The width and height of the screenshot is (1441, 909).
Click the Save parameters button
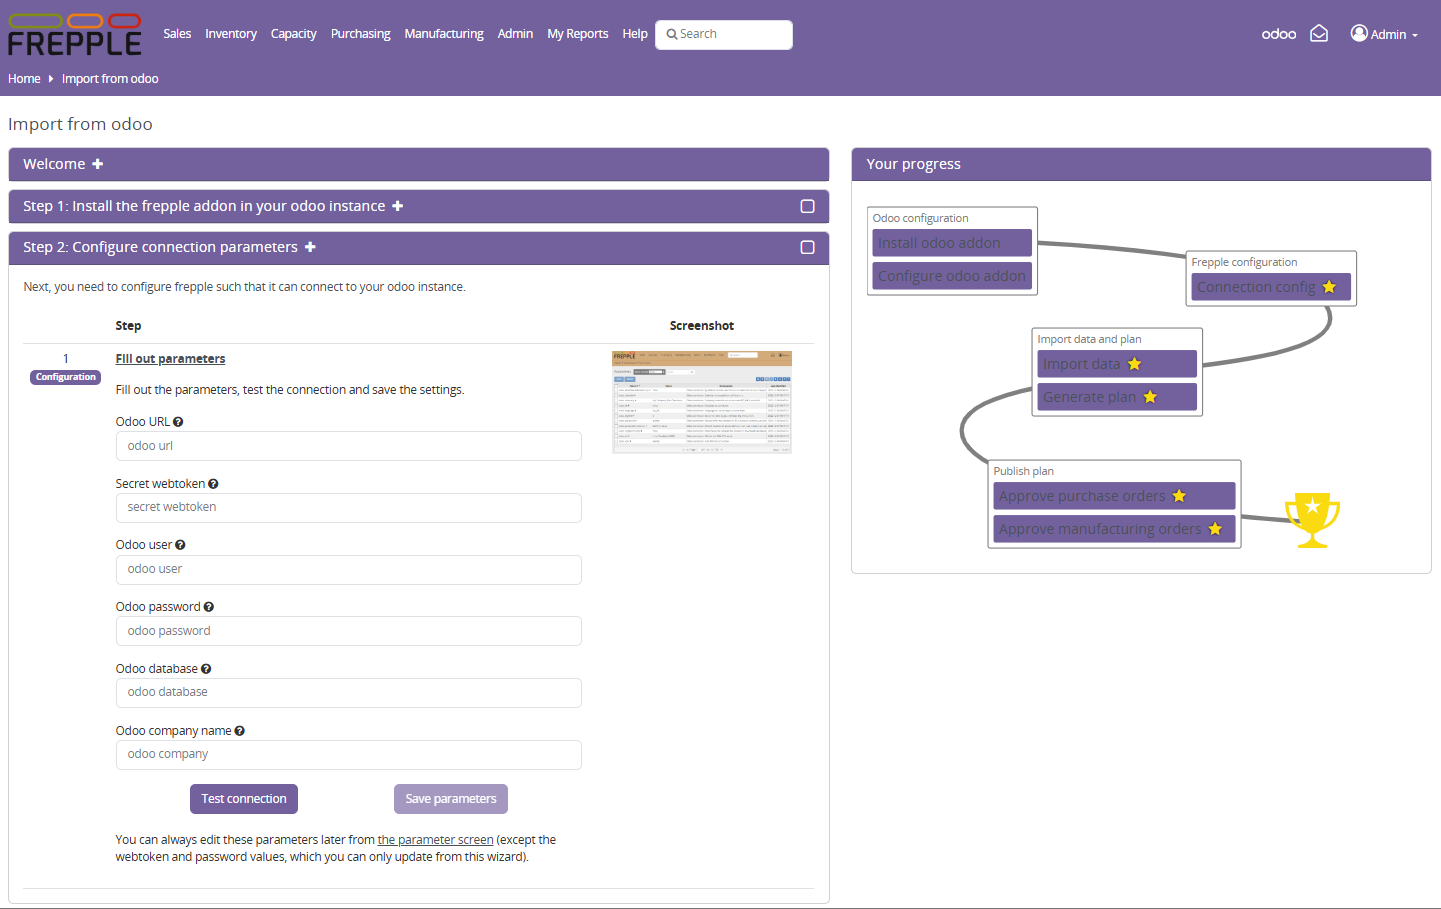[x=451, y=799]
